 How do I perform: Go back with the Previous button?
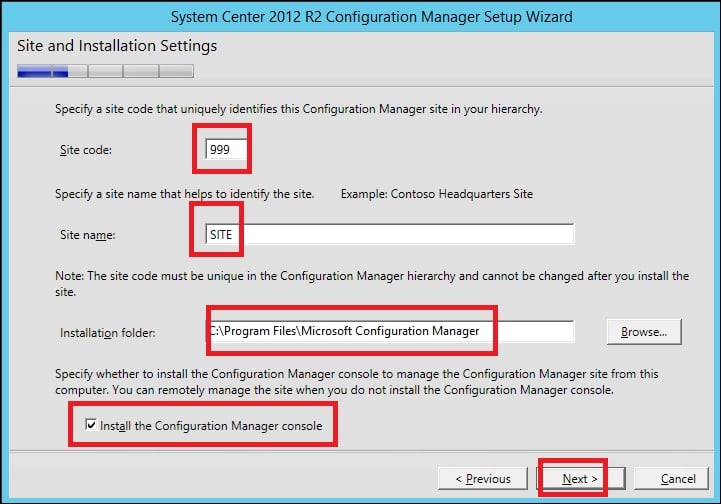coord(483,479)
